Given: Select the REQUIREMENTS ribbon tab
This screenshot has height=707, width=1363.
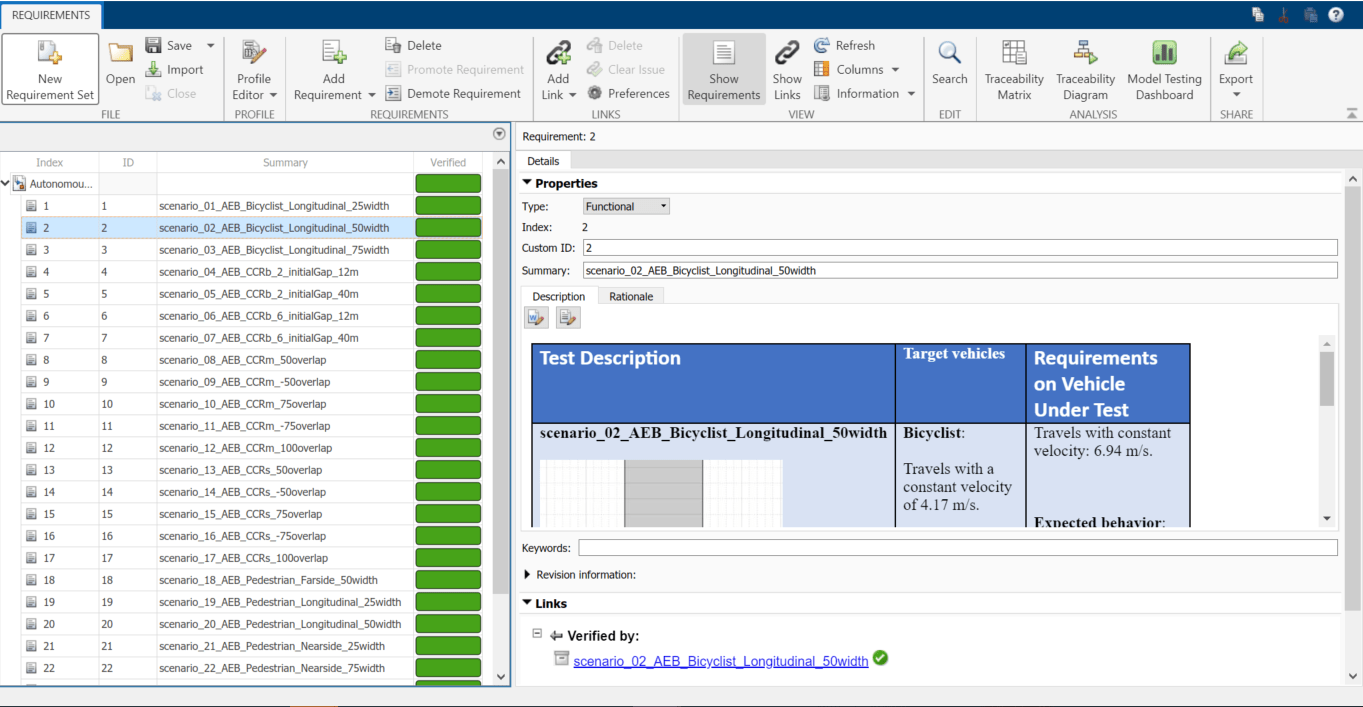Looking at the screenshot, I should 50,15.
